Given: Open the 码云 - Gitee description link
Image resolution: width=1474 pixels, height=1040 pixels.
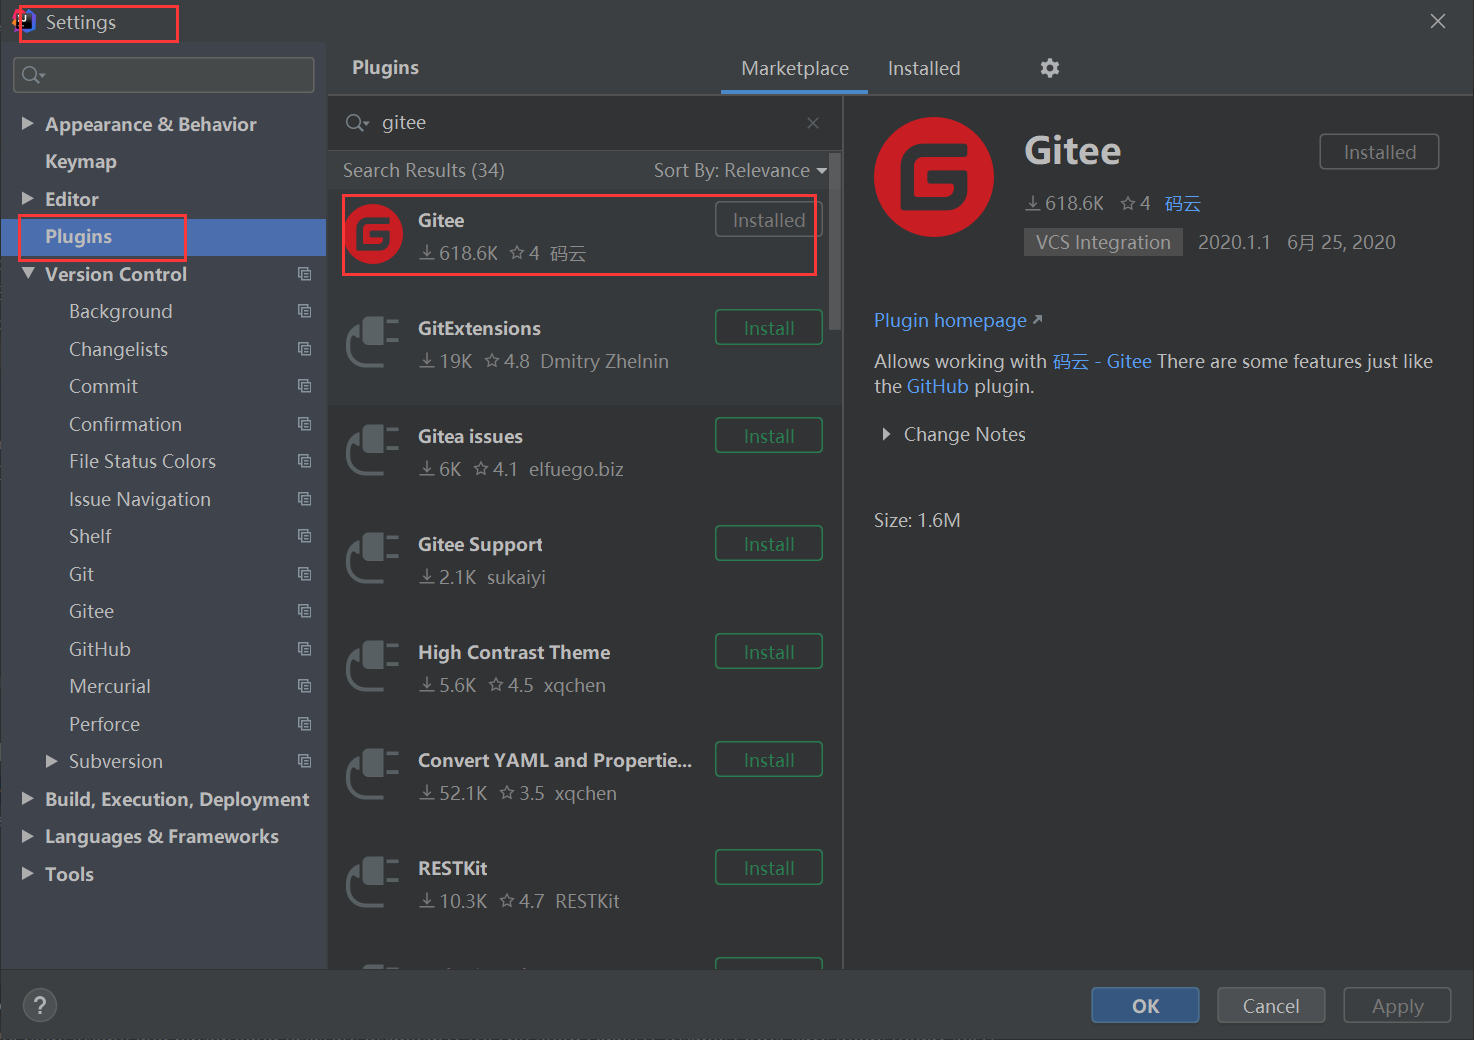Looking at the screenshot, I should click(x=1102, y=362).
